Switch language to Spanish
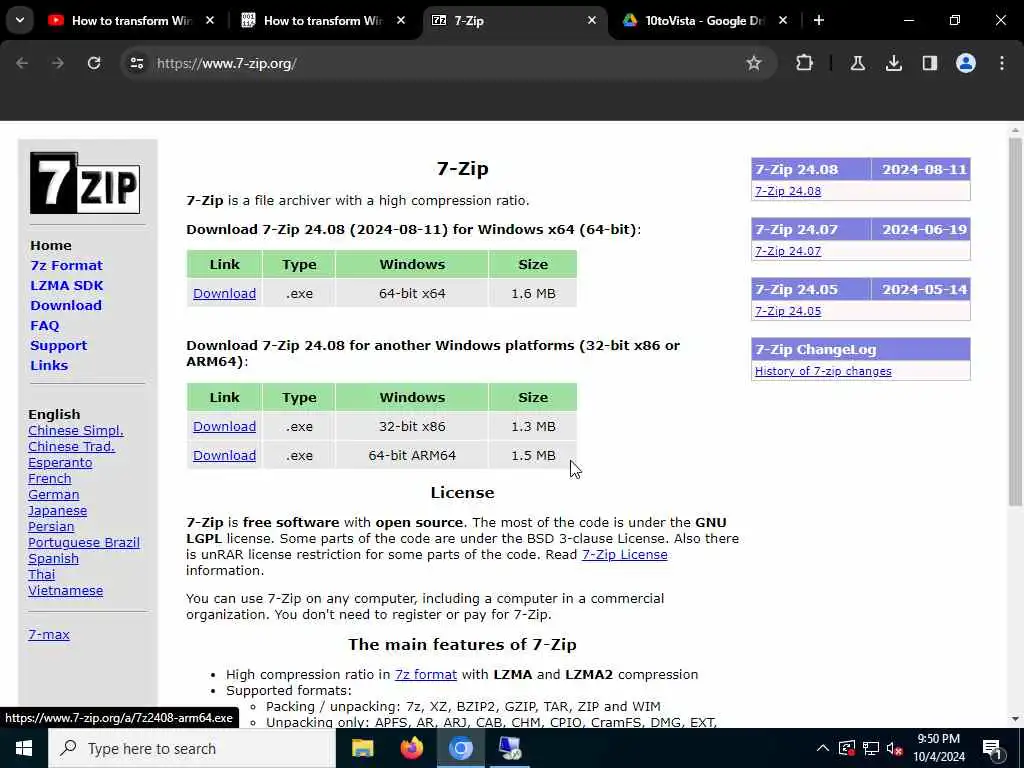 [x=54, y=559]
